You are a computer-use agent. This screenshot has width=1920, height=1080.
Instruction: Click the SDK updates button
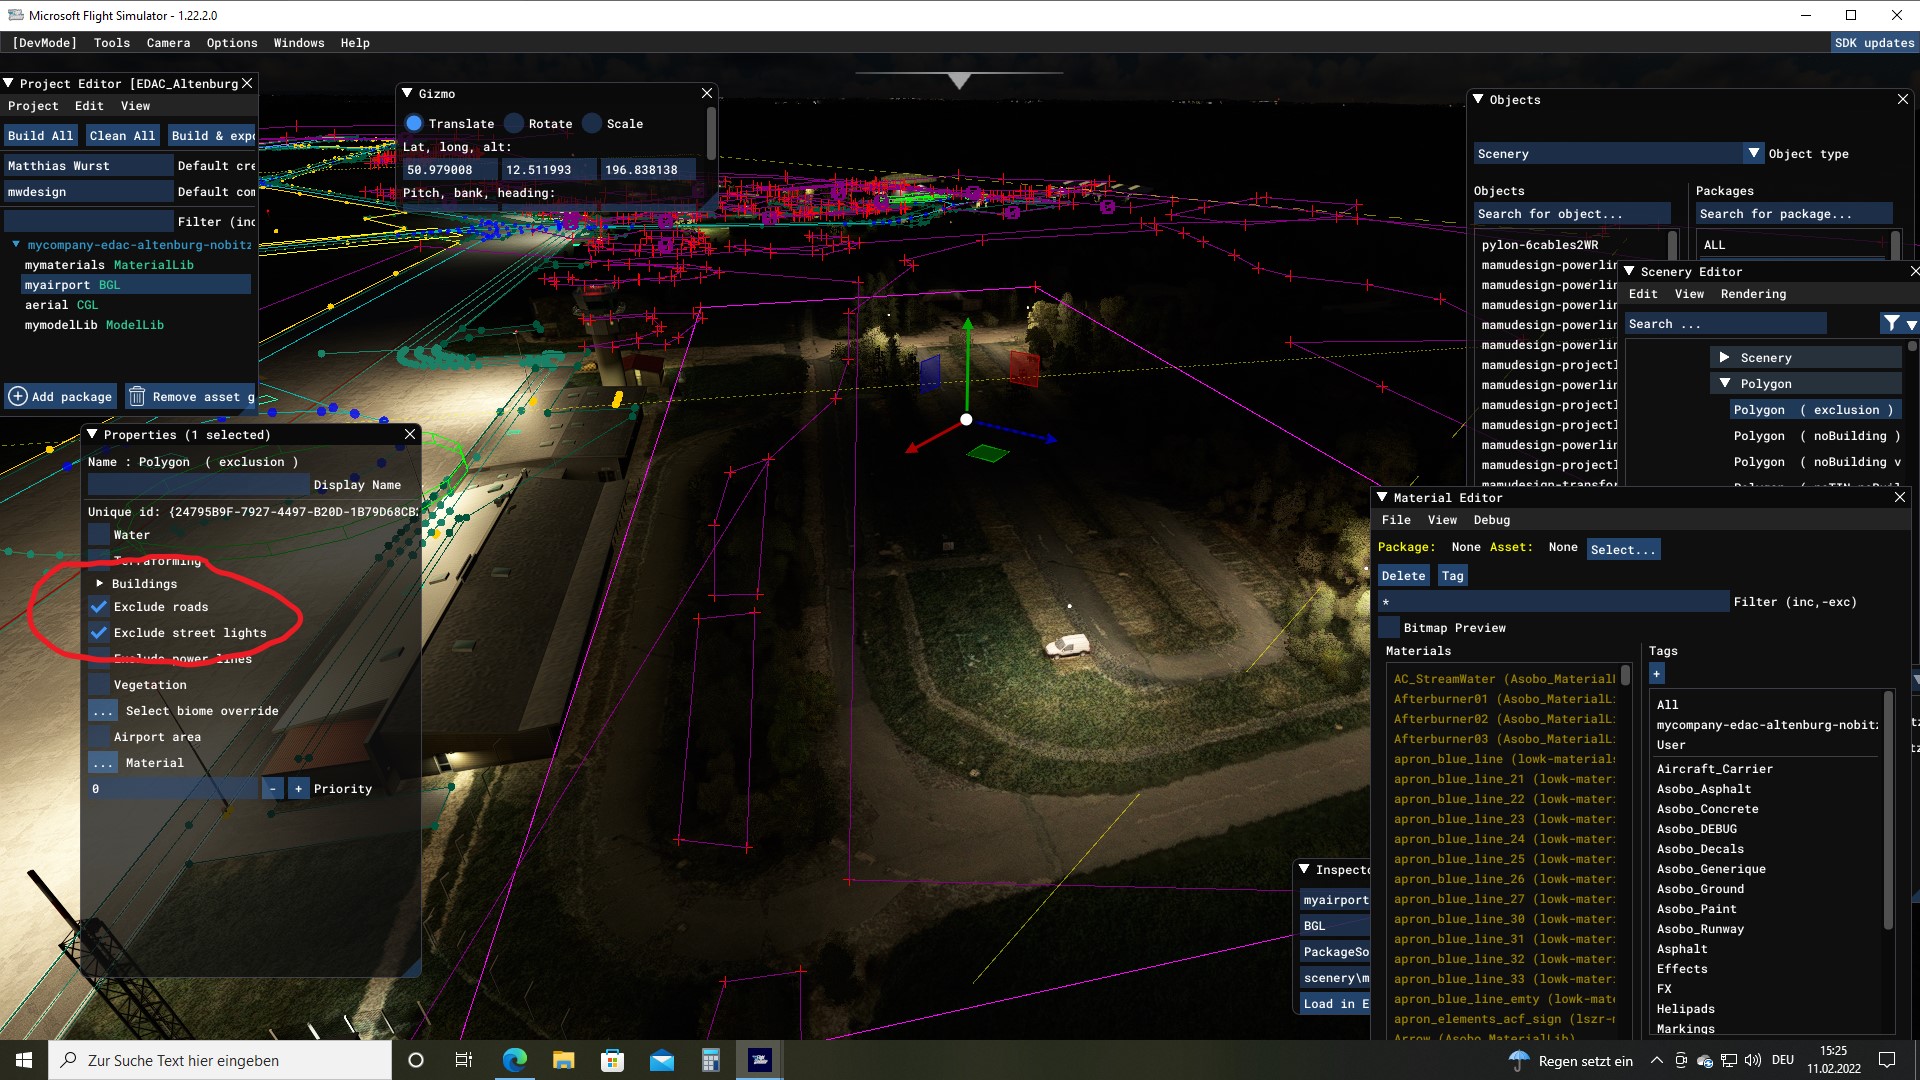point(1874,43)
